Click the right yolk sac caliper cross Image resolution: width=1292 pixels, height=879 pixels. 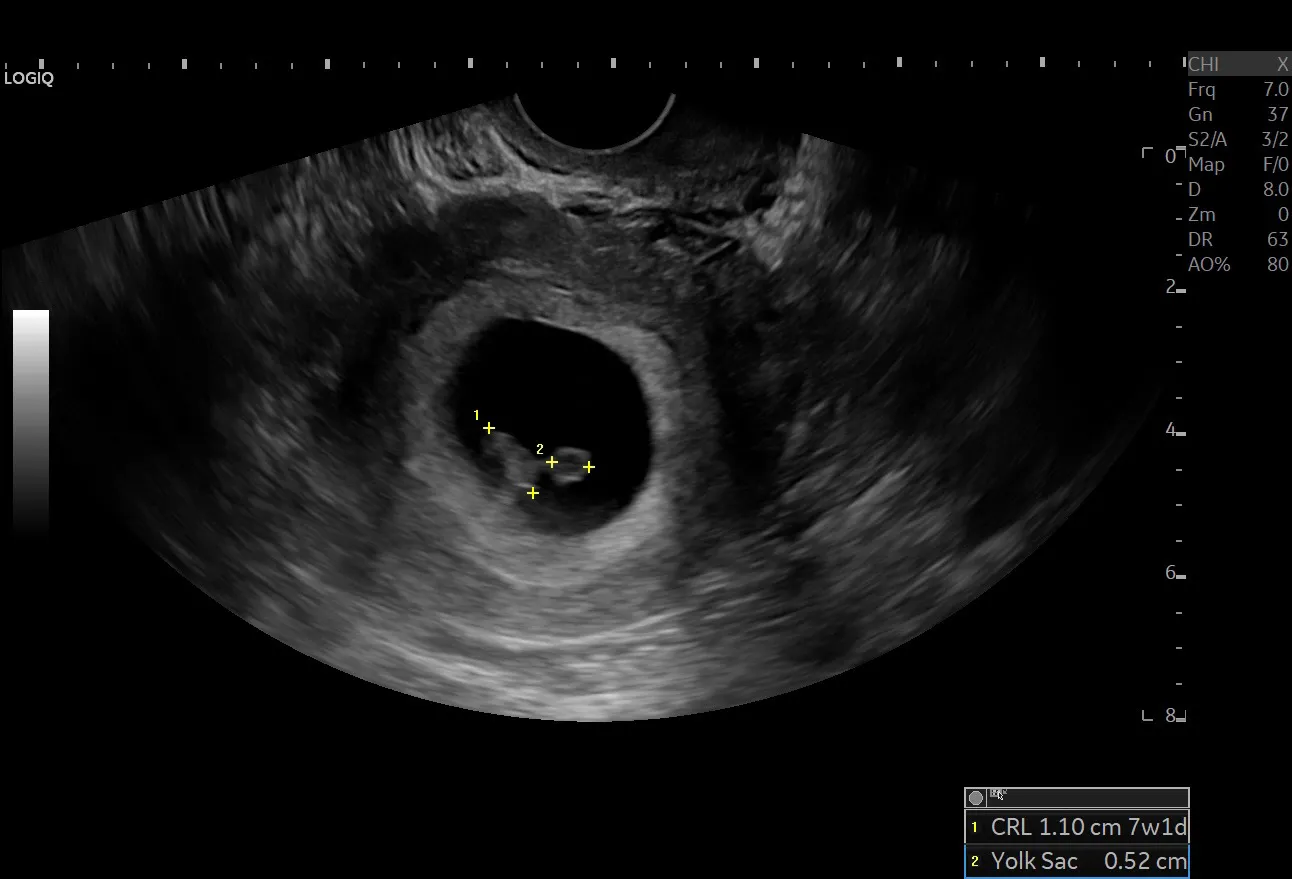pos(589,467)
